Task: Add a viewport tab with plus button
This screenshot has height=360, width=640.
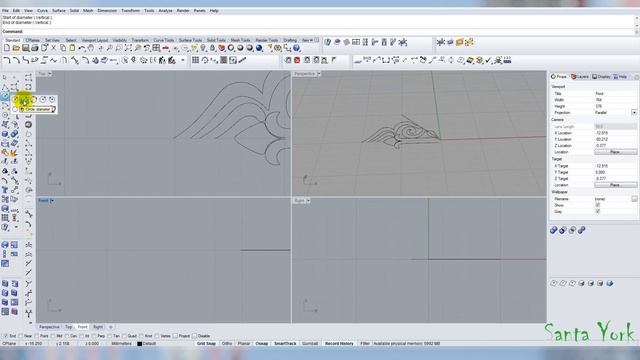Action: click(110, 327)
